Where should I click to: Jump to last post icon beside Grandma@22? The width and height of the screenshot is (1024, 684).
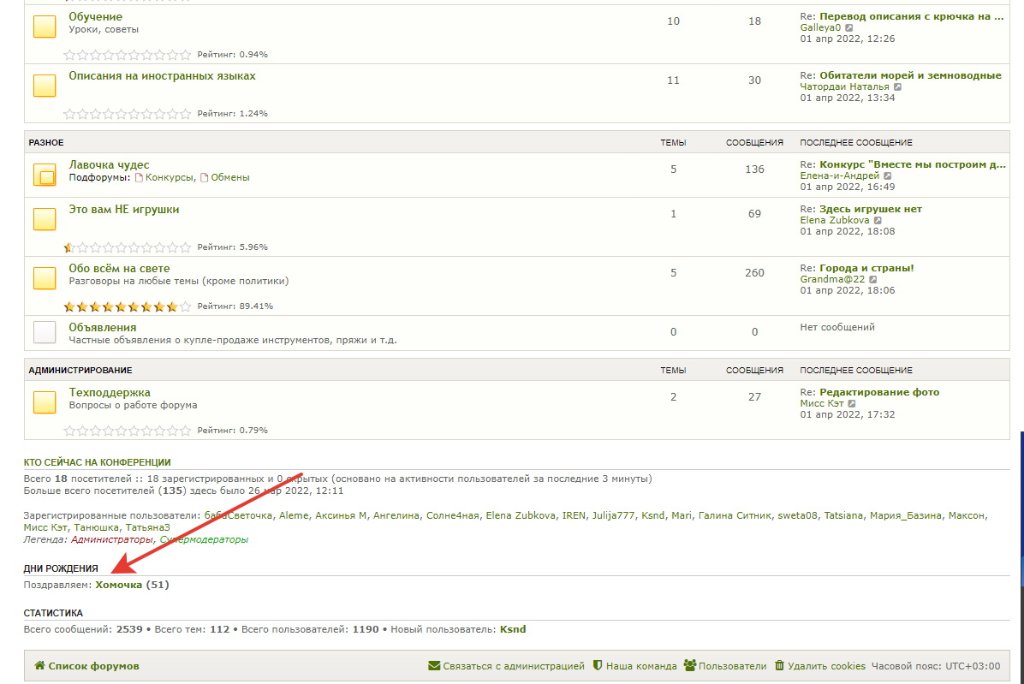[x=874, y=280]
